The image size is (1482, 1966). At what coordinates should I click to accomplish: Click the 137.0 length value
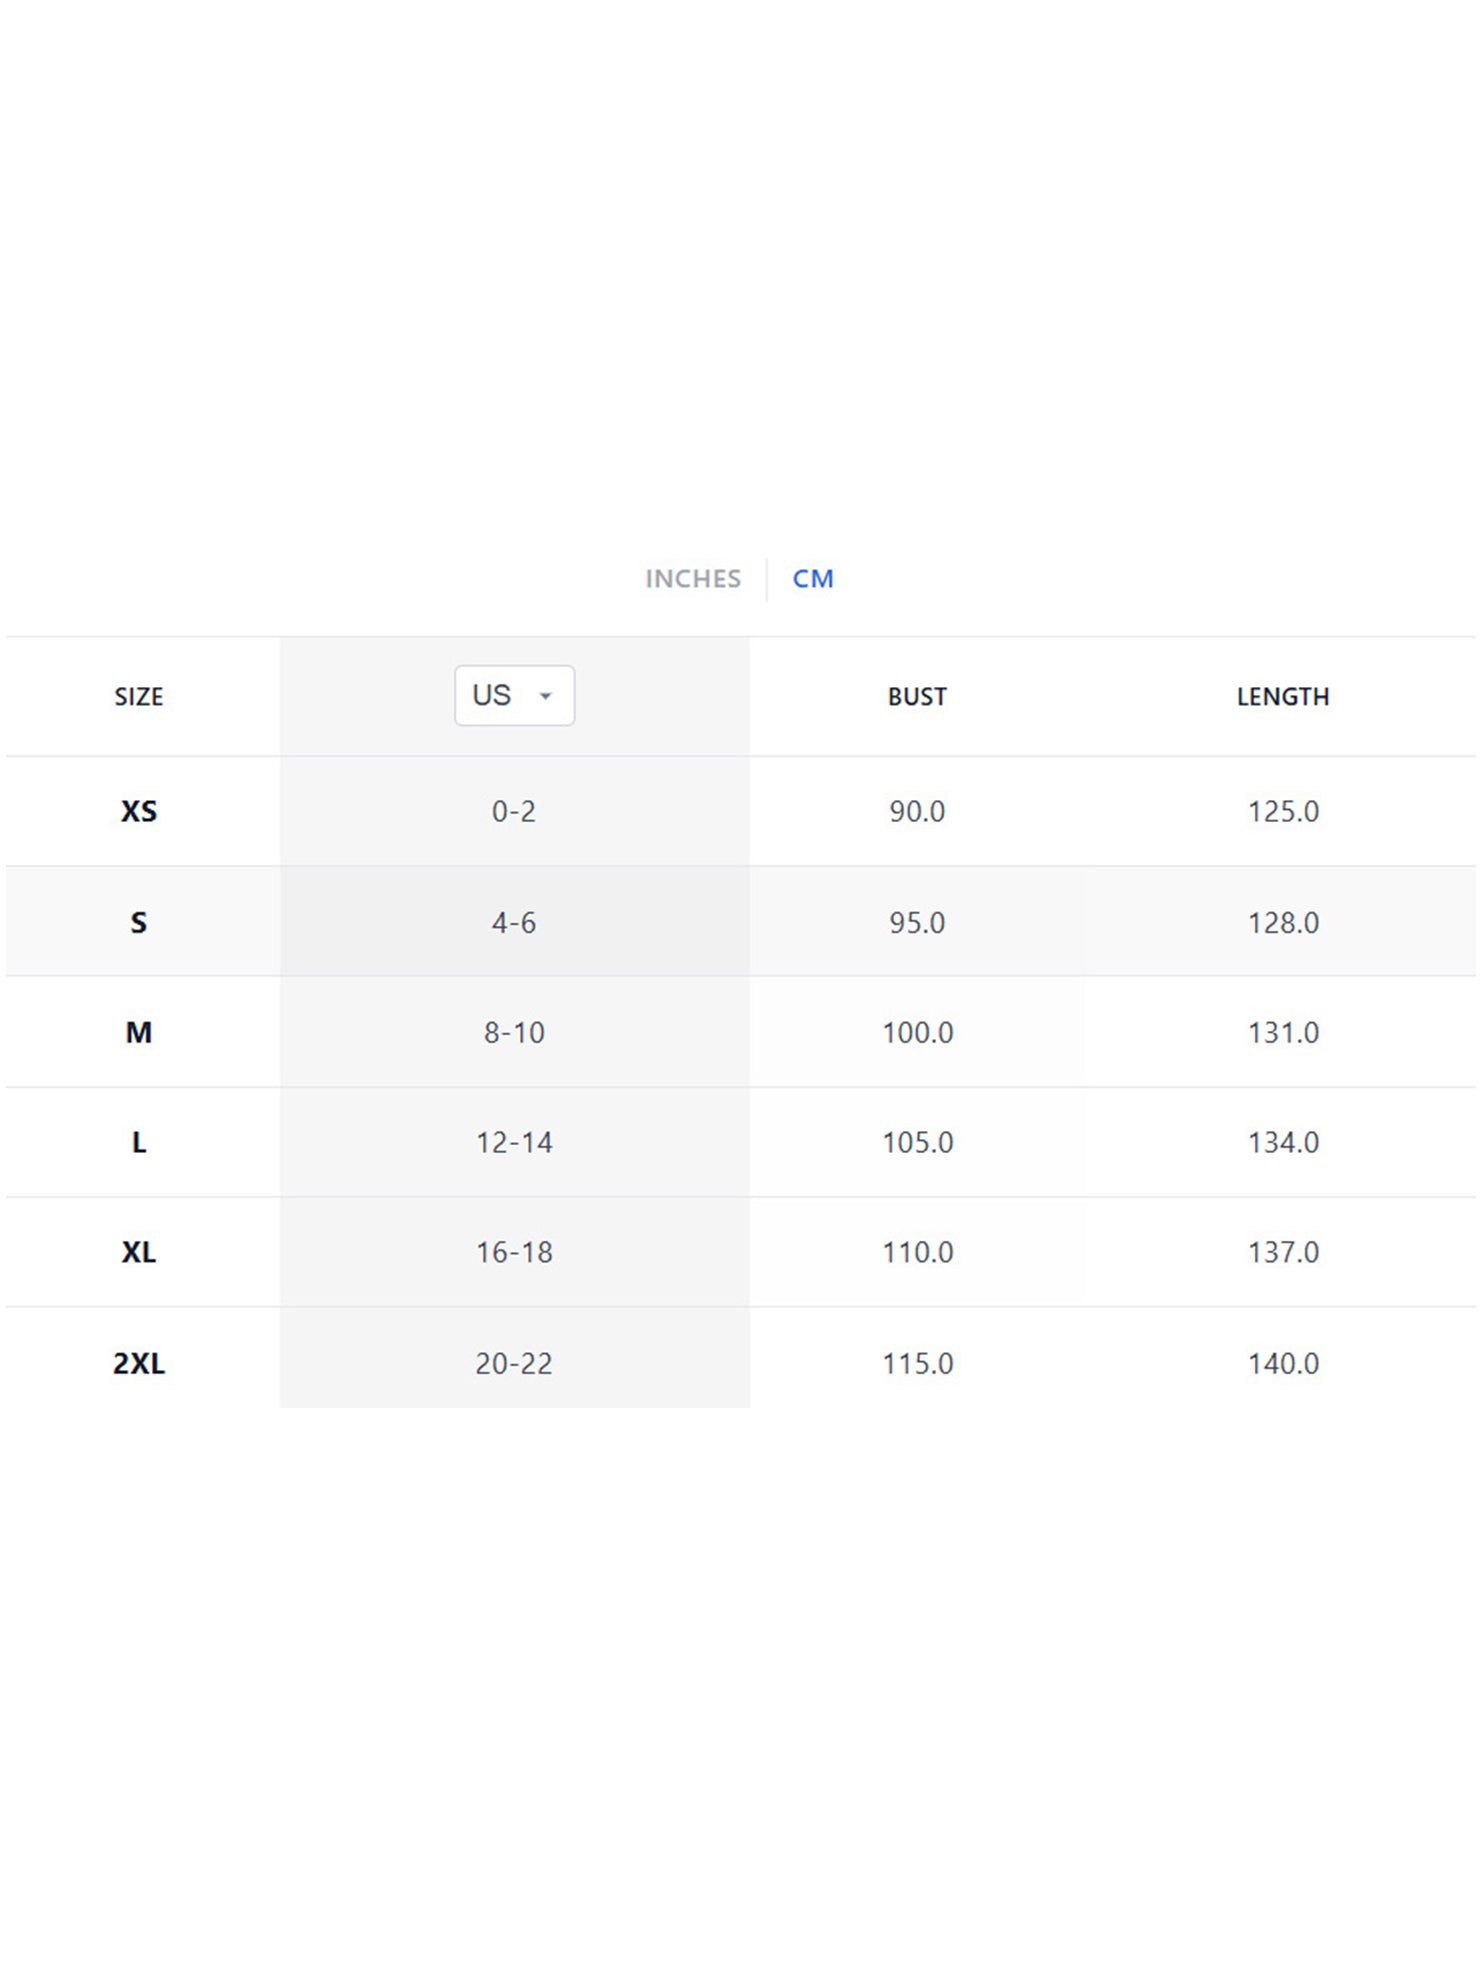[1283, 1252]
